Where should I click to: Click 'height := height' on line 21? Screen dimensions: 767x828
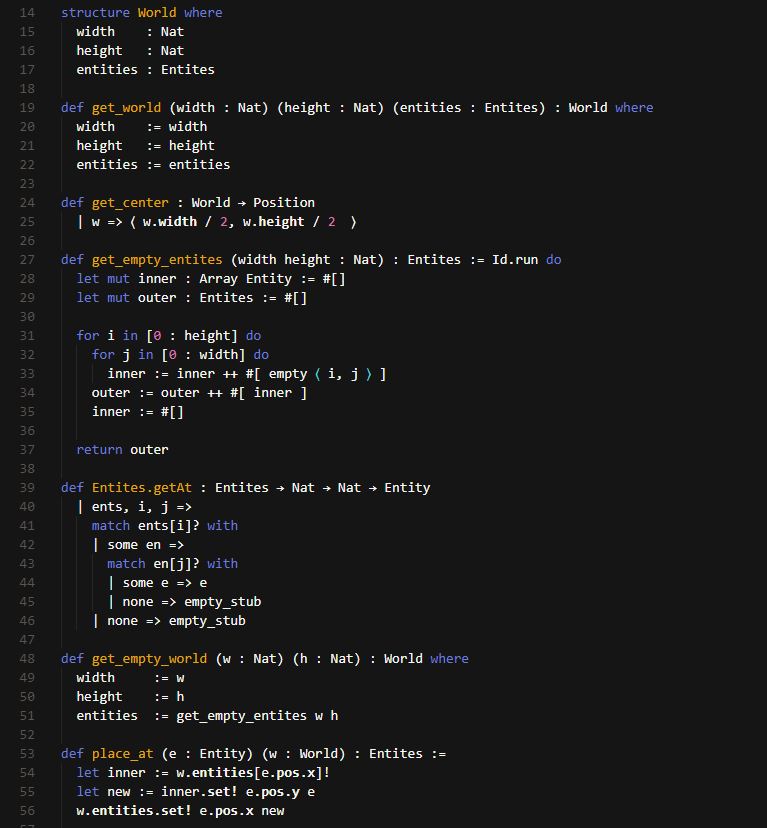click(x=145, y=146)
